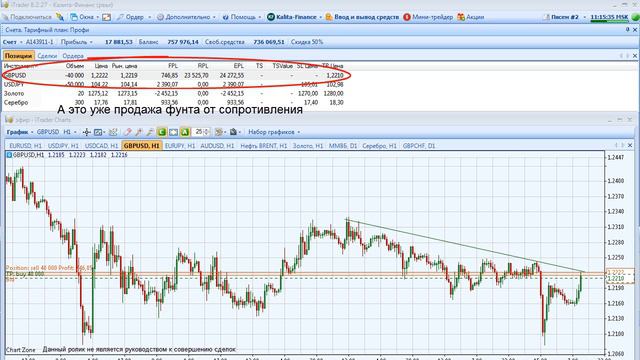The height and width of the screenshot is (360, 640).
Task: Select the USDJPY position row
Action: (173, 84)
